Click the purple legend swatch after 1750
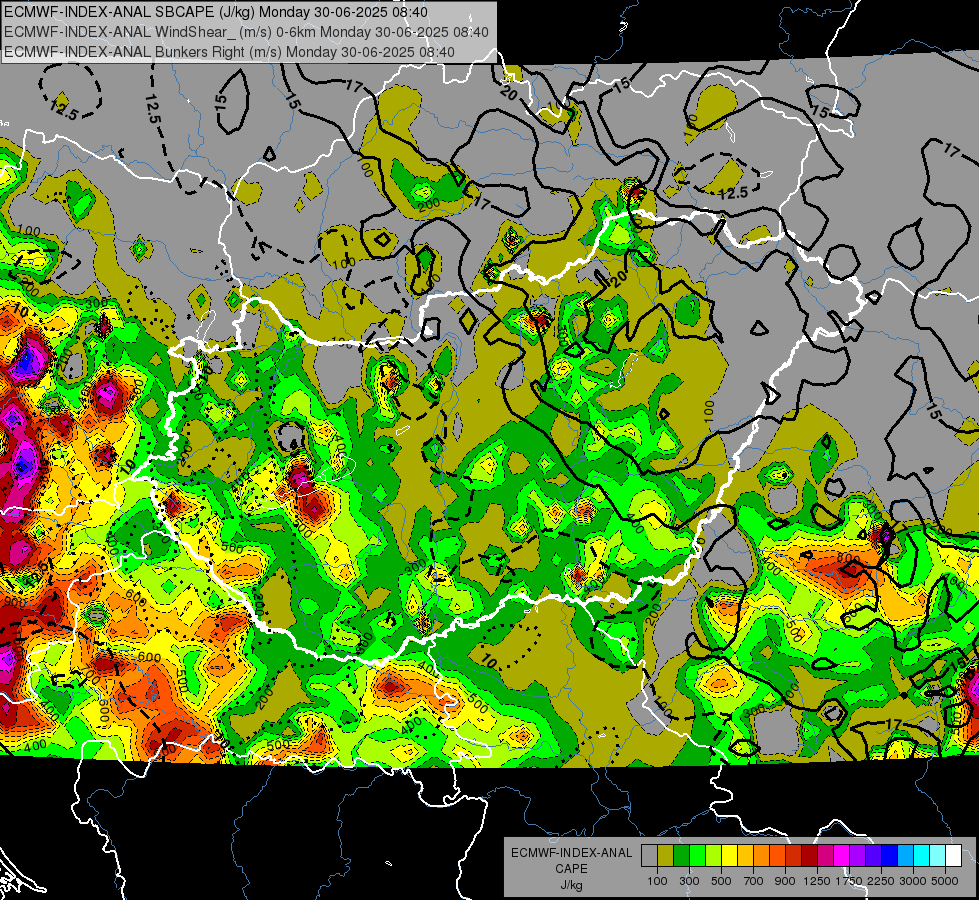Viewport: 979px width, 900px height. click(x=857, y=855)
